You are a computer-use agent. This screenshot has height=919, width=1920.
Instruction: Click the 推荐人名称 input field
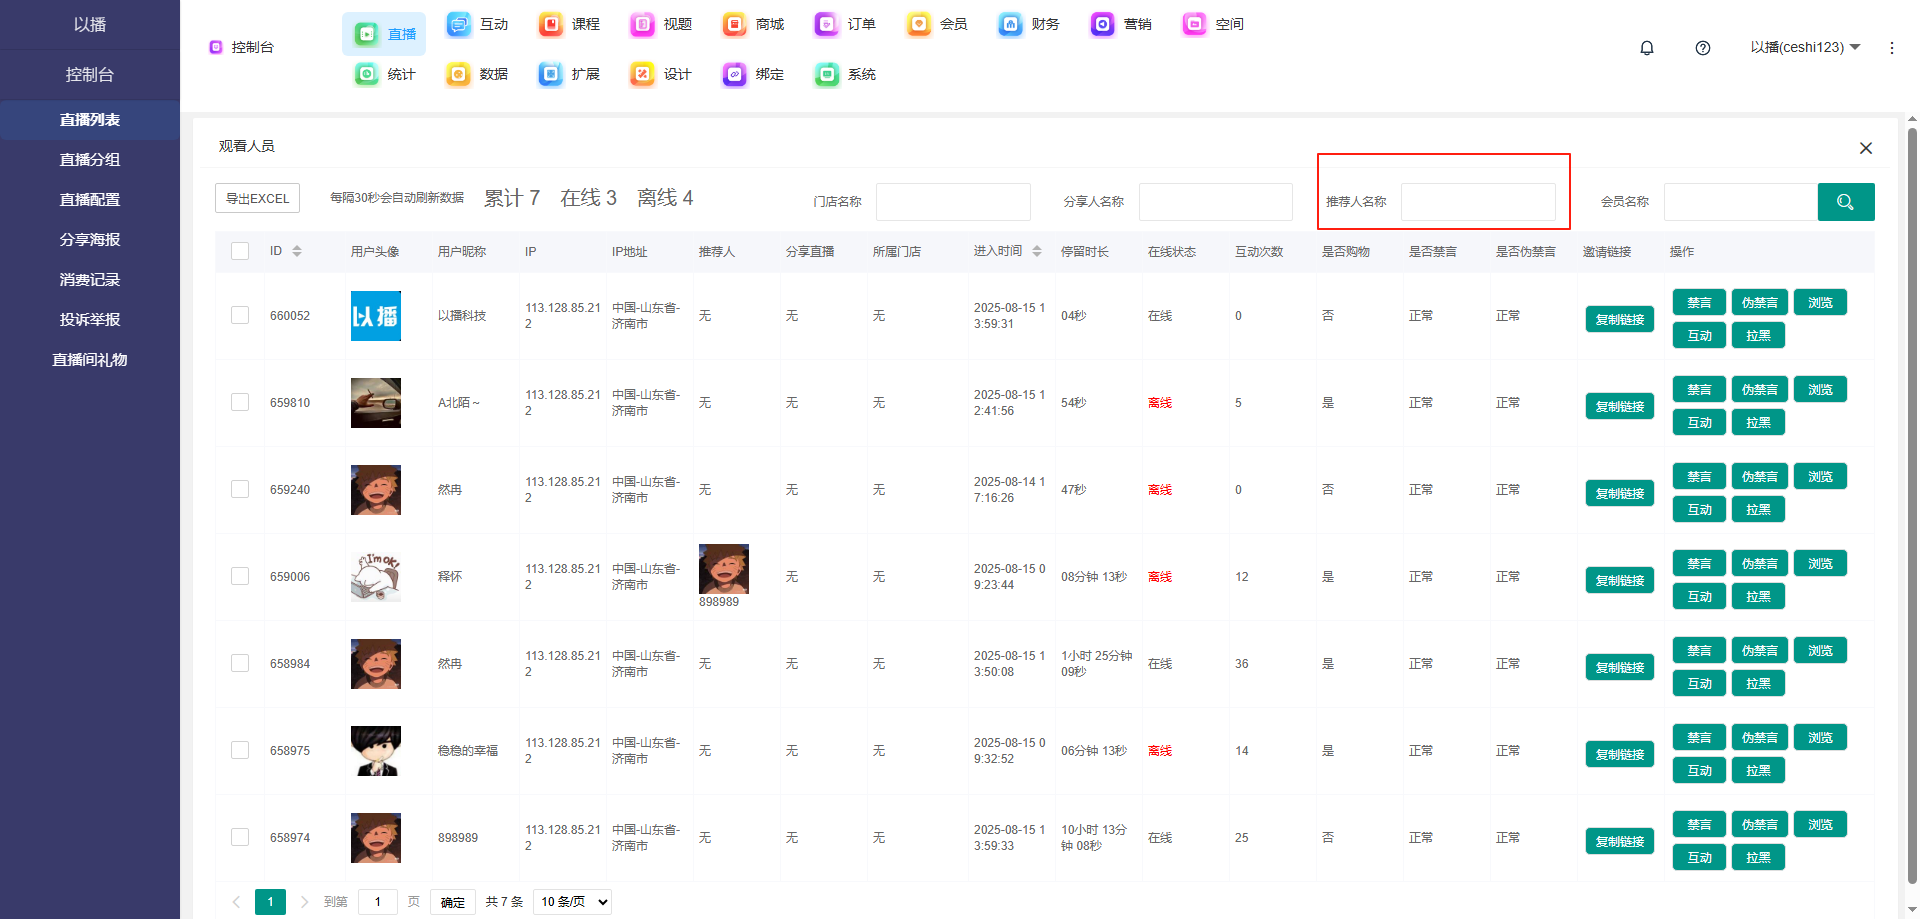(1477, 202)
